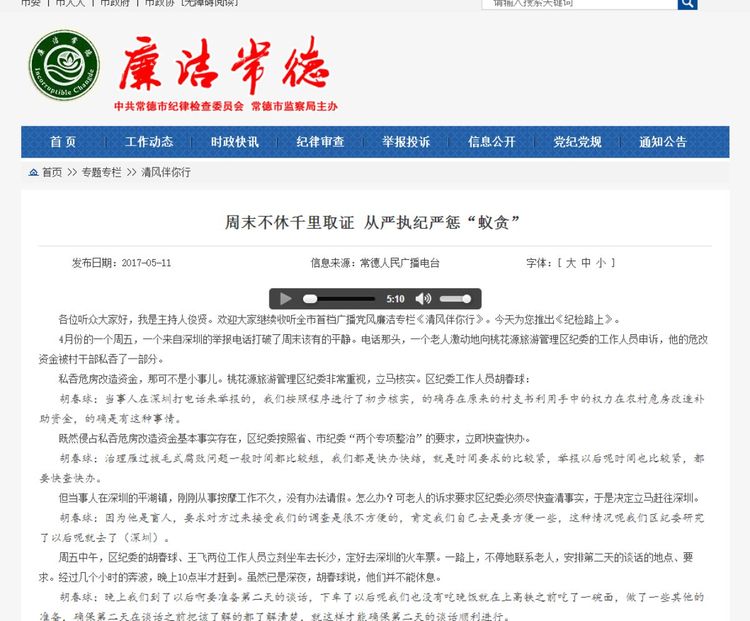Viewport: 750px width, 621px height.
Task: Go to 清风伴你行 in the breadcrumb
Action: pyautogui.click(x=166, y=172)
